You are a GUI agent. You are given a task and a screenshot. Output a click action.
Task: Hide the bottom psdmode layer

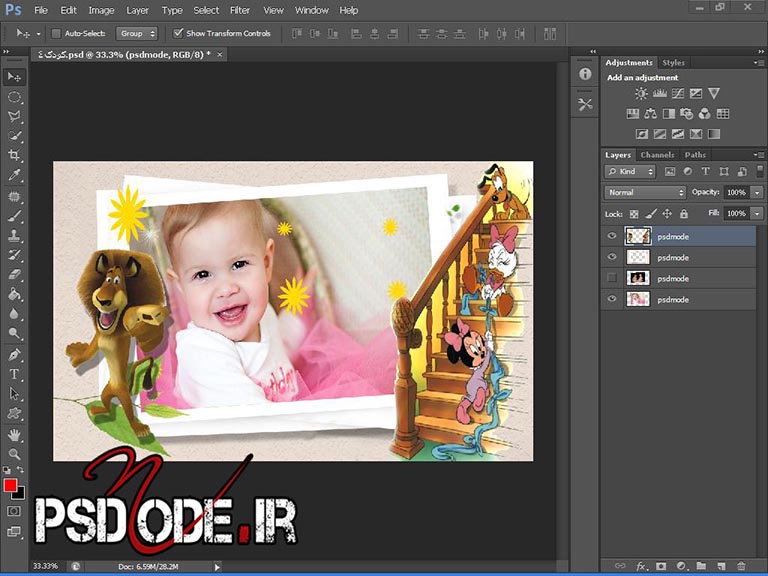[x=612, y=299]
